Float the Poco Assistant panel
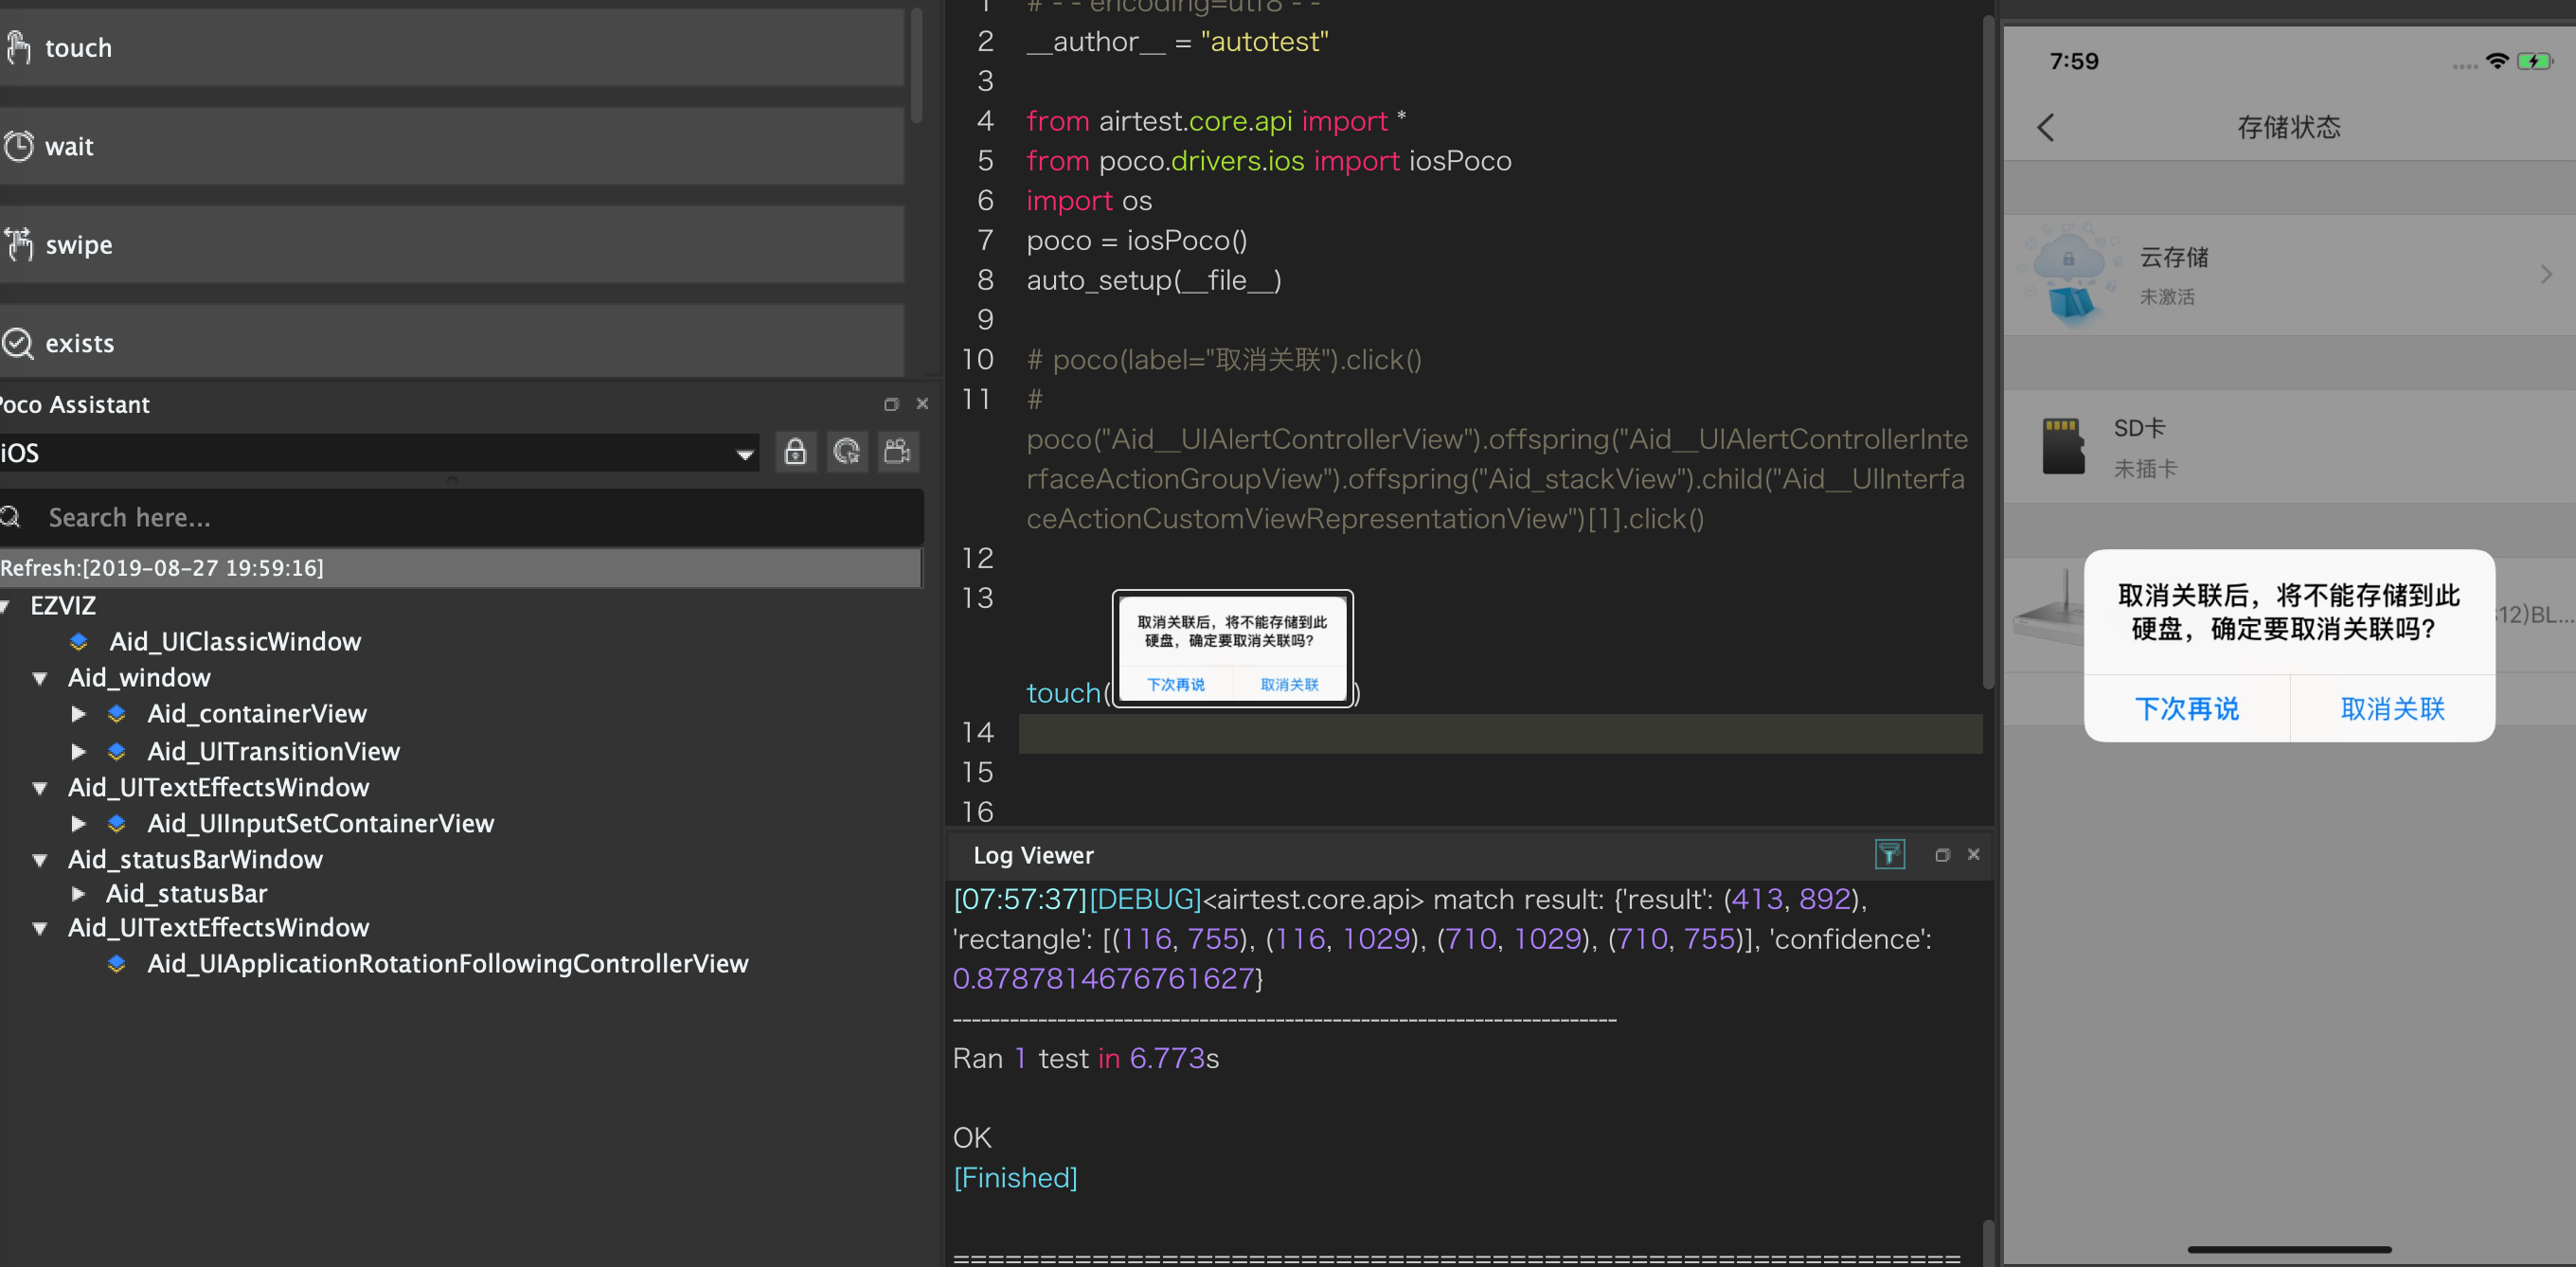This screenshot has width=2576, height=1267. point(891,404)
